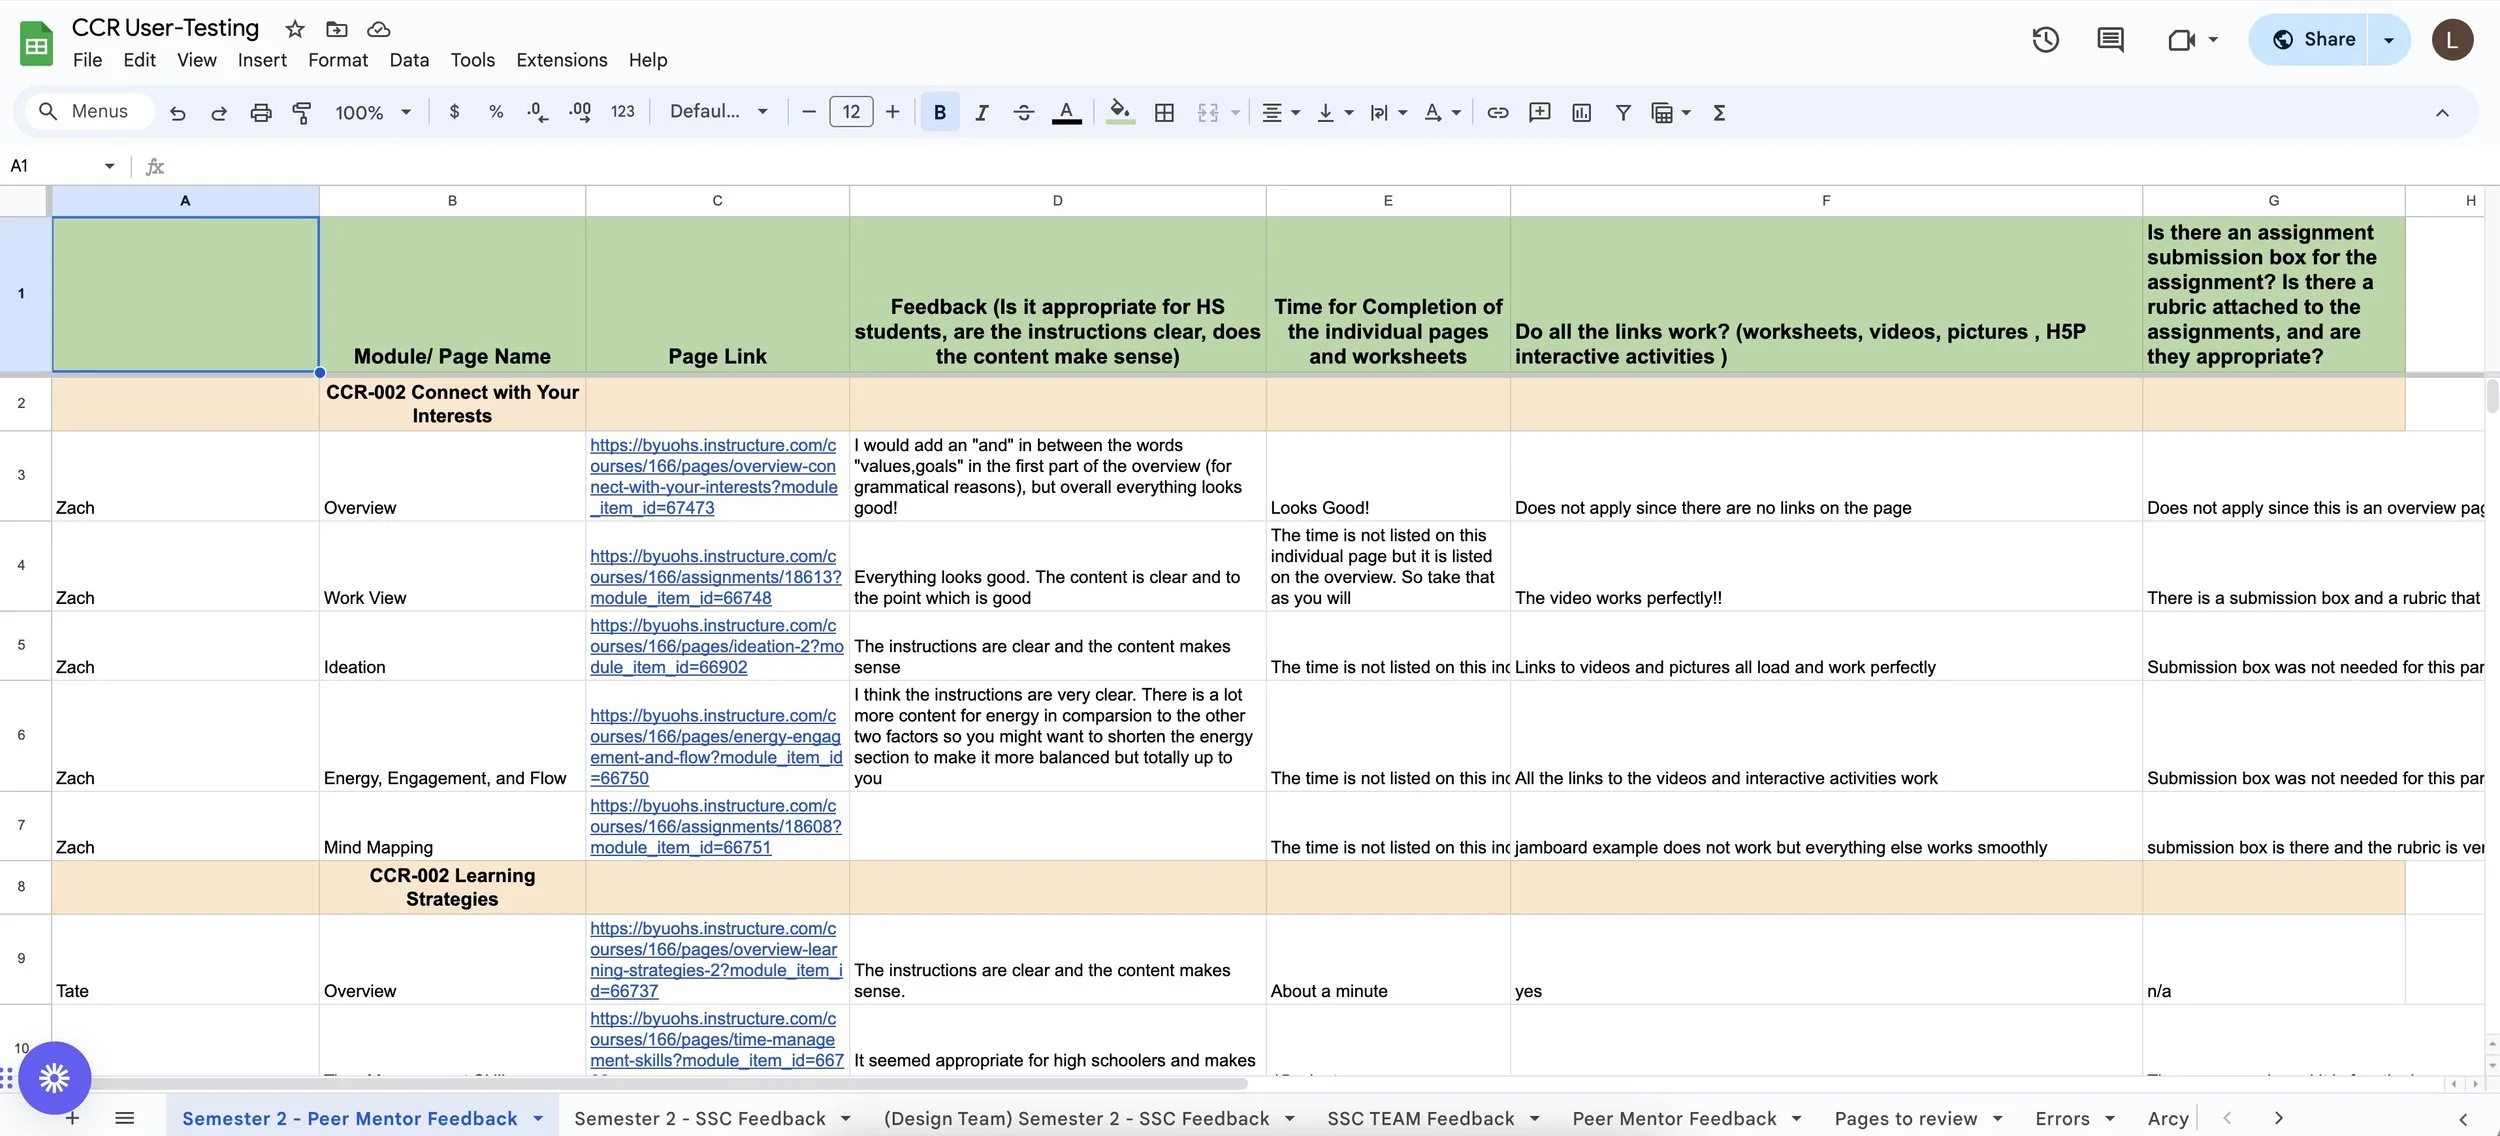The width and height of the screenshot is (2500, 1136).
Task: Open more number formats 123
Action: click(x=622, y=112)
